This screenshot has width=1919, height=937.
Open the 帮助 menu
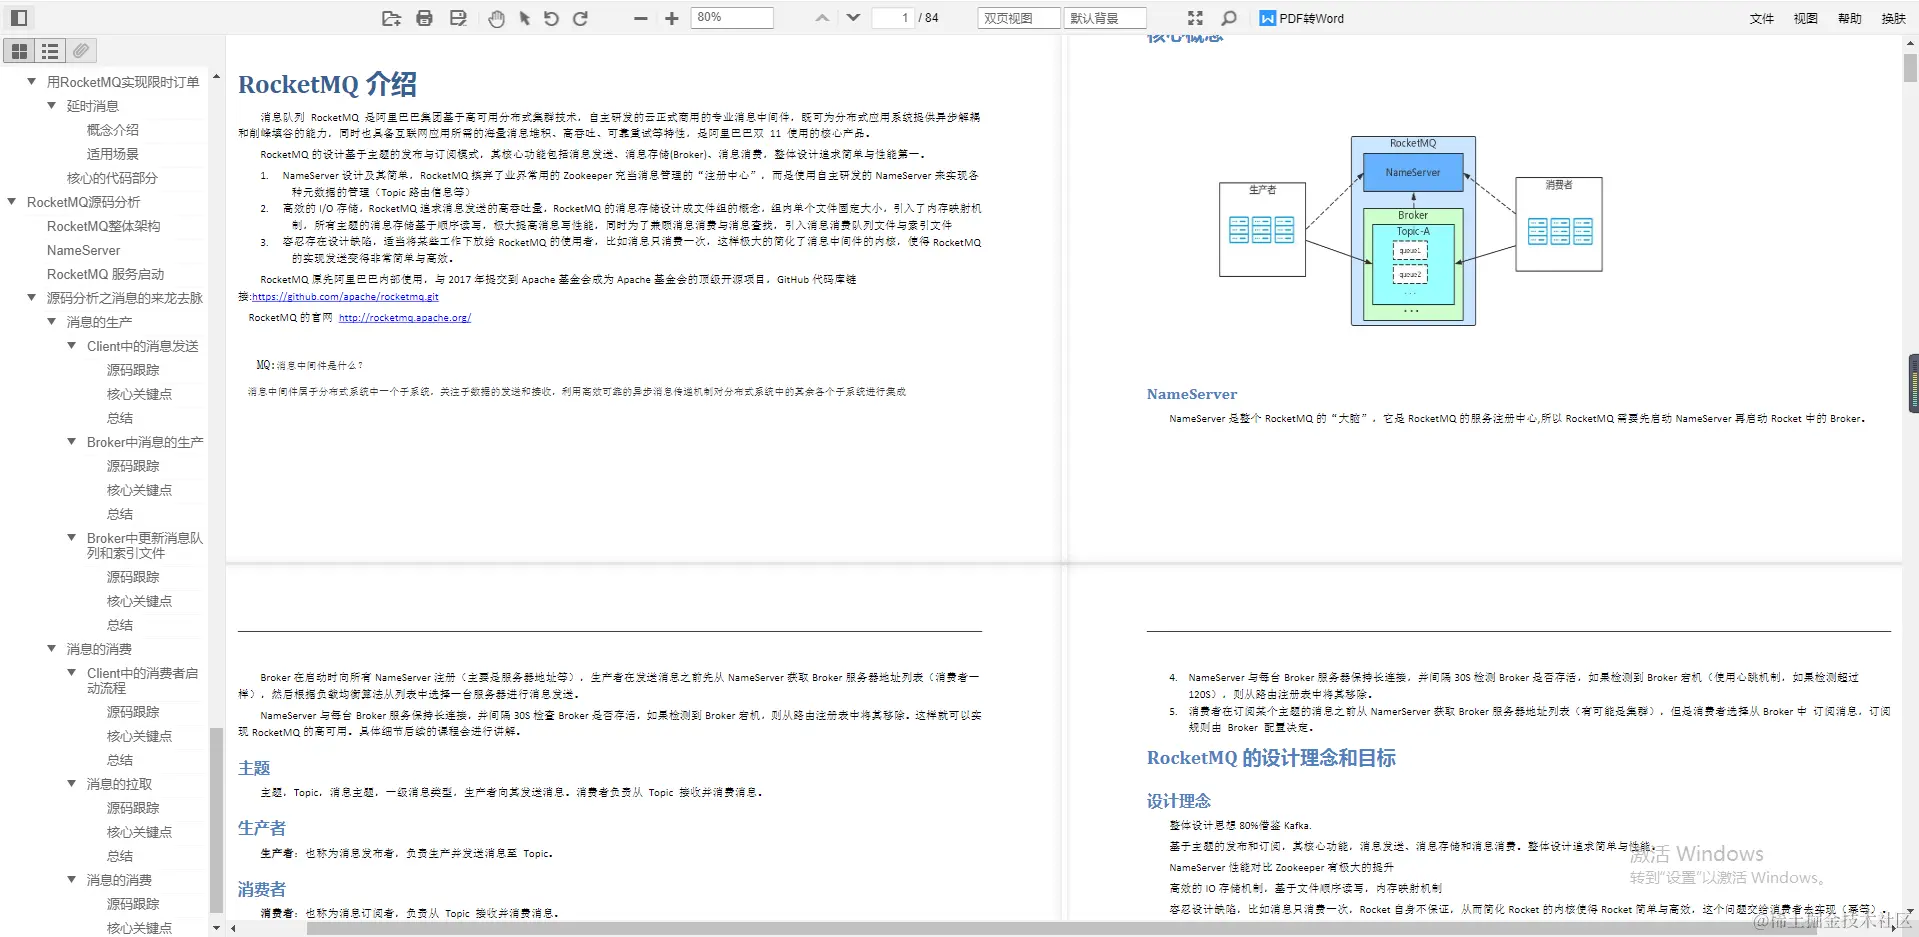pos(1850,18)
